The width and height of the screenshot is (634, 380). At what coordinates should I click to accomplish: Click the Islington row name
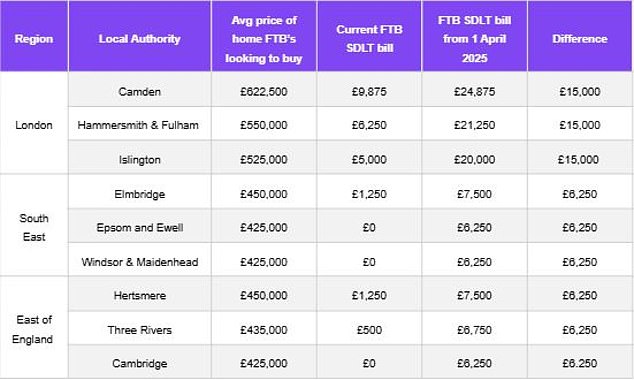coord(139,158)
